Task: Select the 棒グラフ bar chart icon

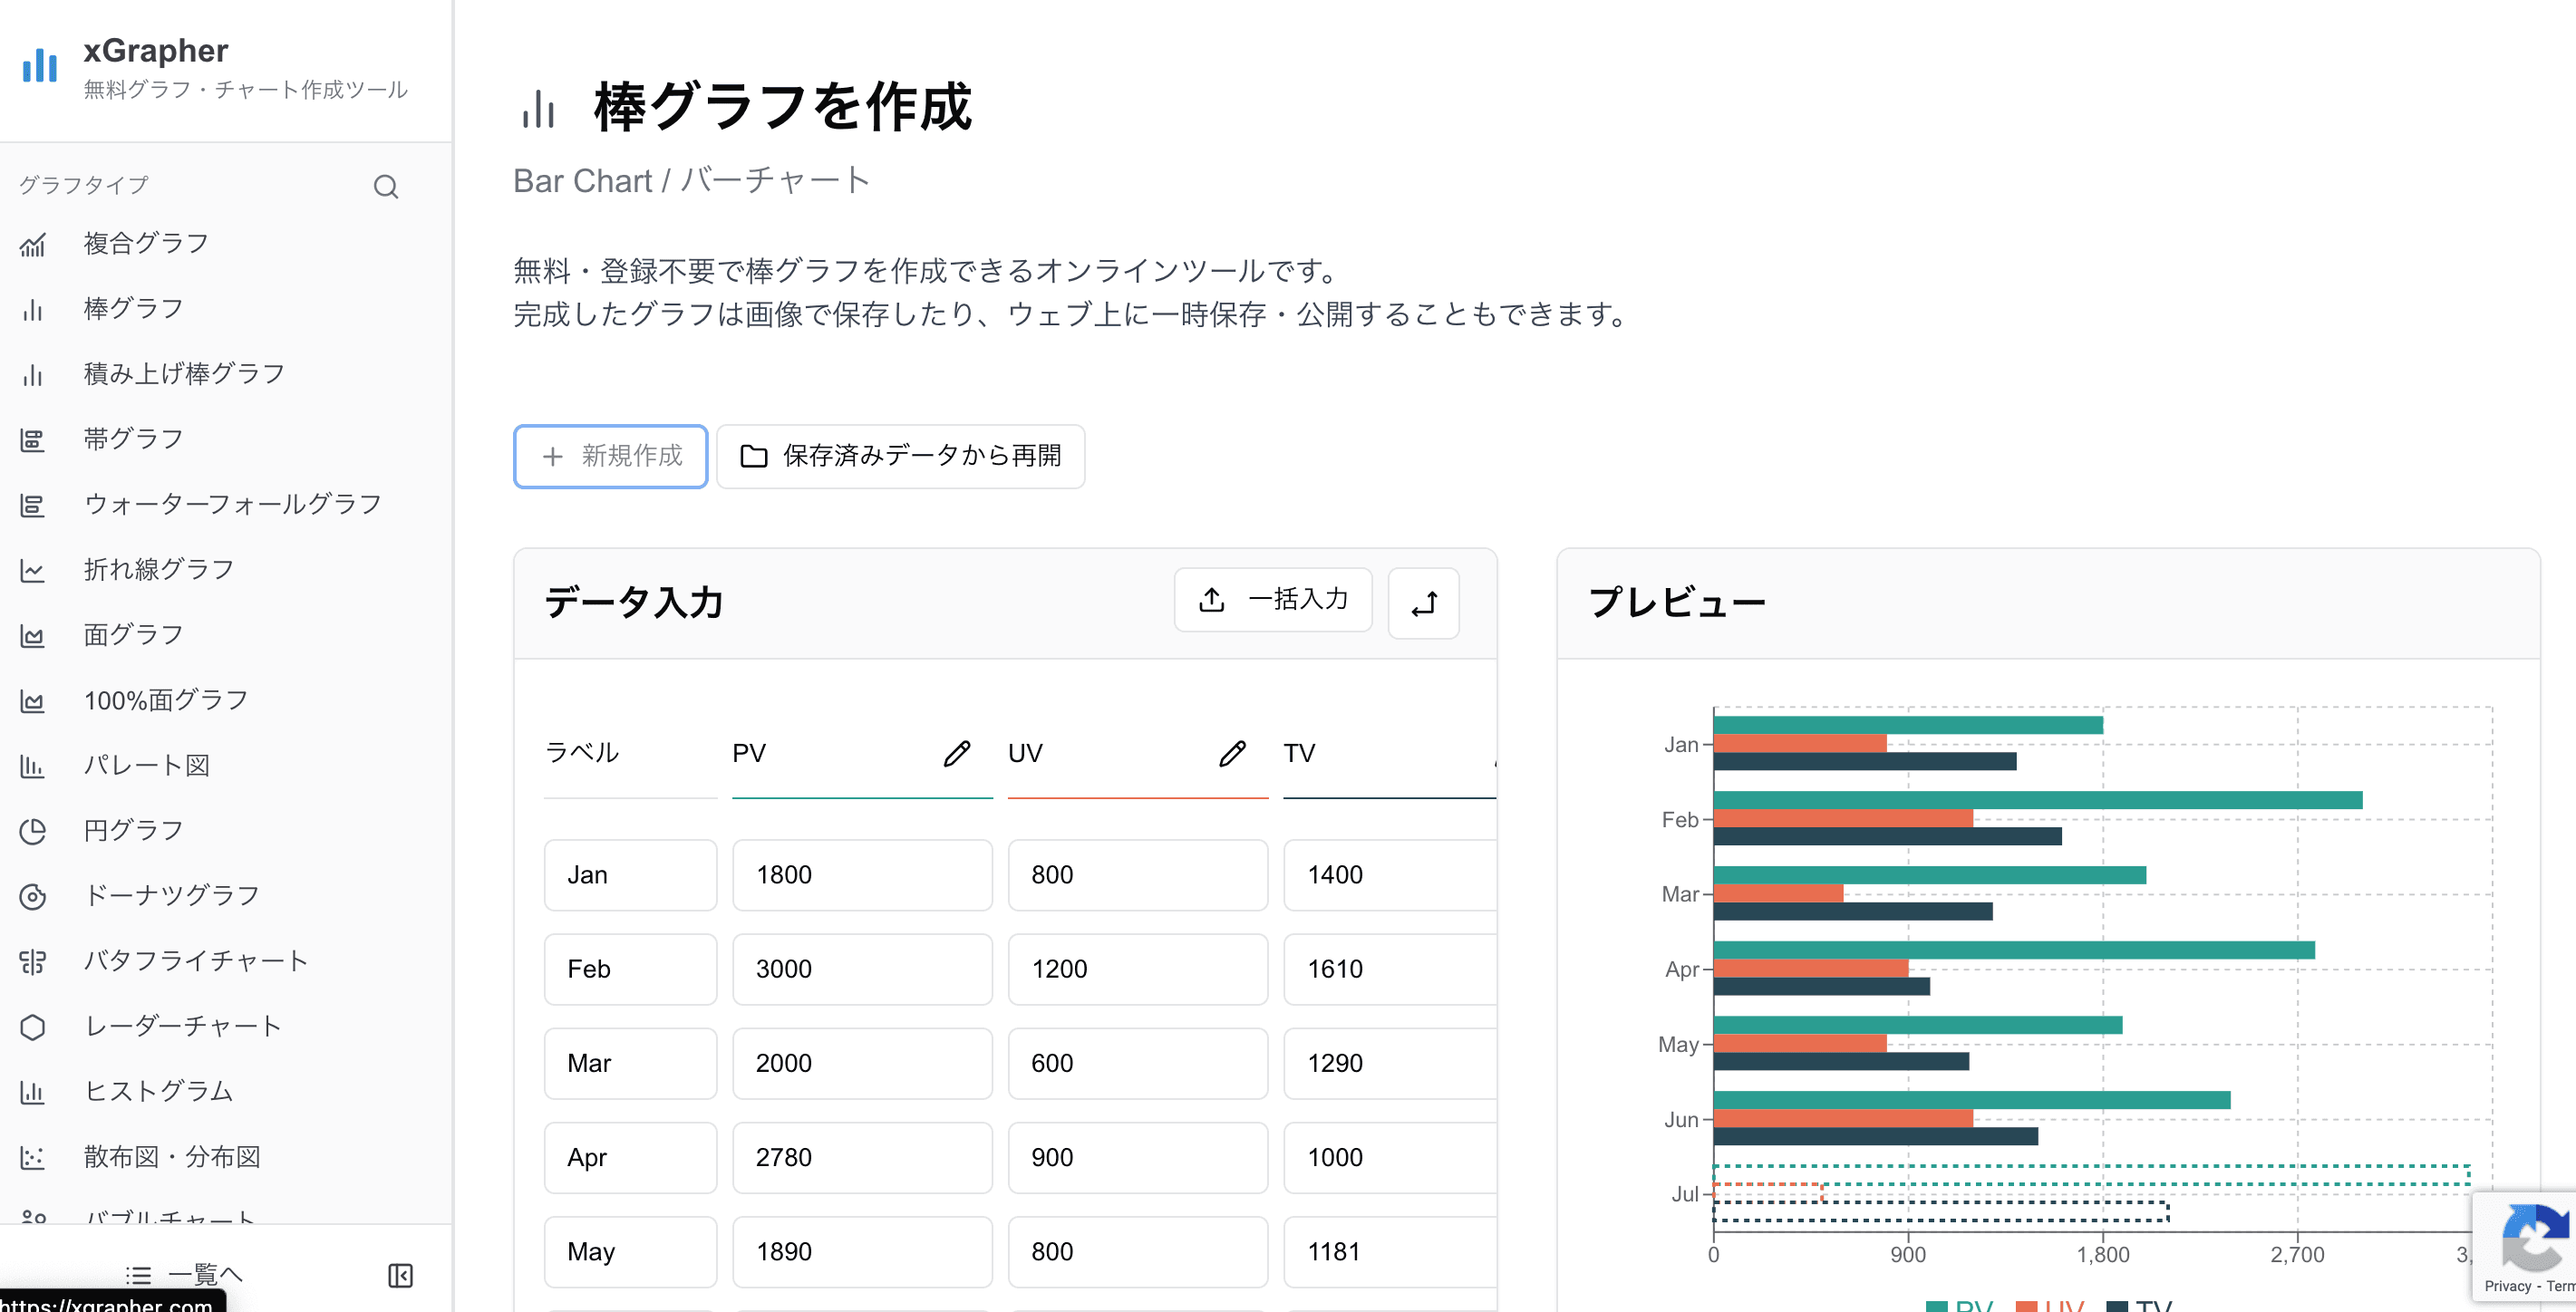Action: pyautogui.click(x=34, y=309)
